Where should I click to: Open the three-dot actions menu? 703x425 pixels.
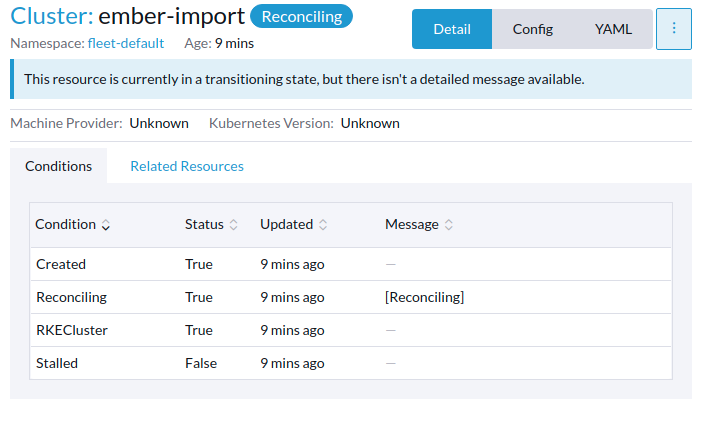tap(673, 29)
